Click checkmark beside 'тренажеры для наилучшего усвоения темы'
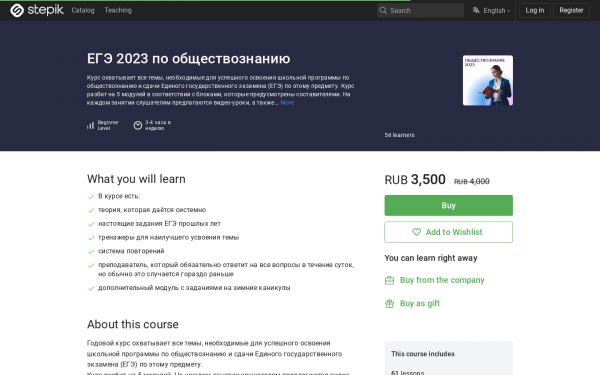600x375 pixels. point(91,238)
